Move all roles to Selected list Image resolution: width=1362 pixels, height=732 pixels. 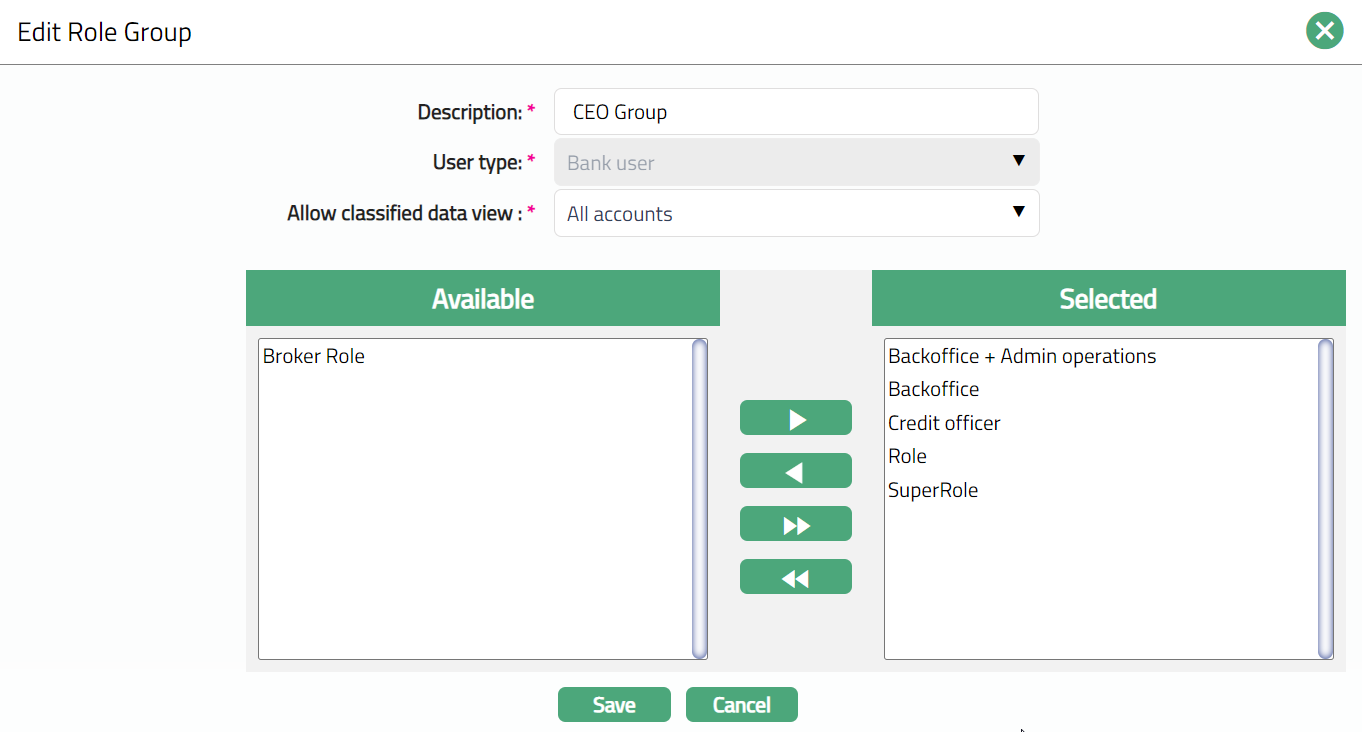pos(795,524)
